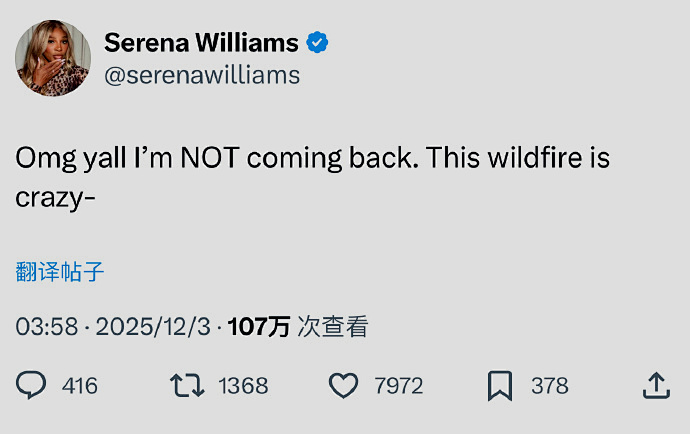The image size is (690, 434).
Task: Like the post with the heart icon
Action: [x=343, y=385]
